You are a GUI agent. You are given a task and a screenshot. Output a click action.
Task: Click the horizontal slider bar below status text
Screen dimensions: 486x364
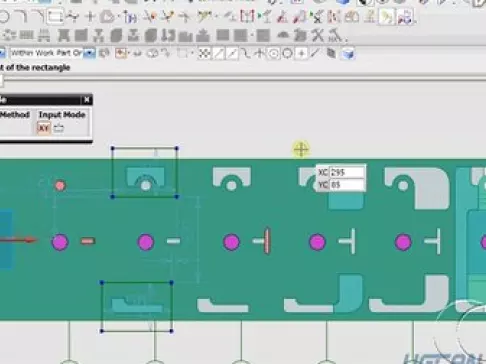[243, 80]
